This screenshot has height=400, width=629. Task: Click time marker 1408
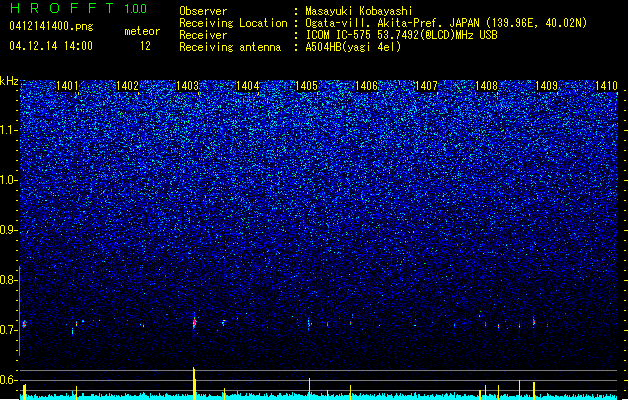coord(486,86)
